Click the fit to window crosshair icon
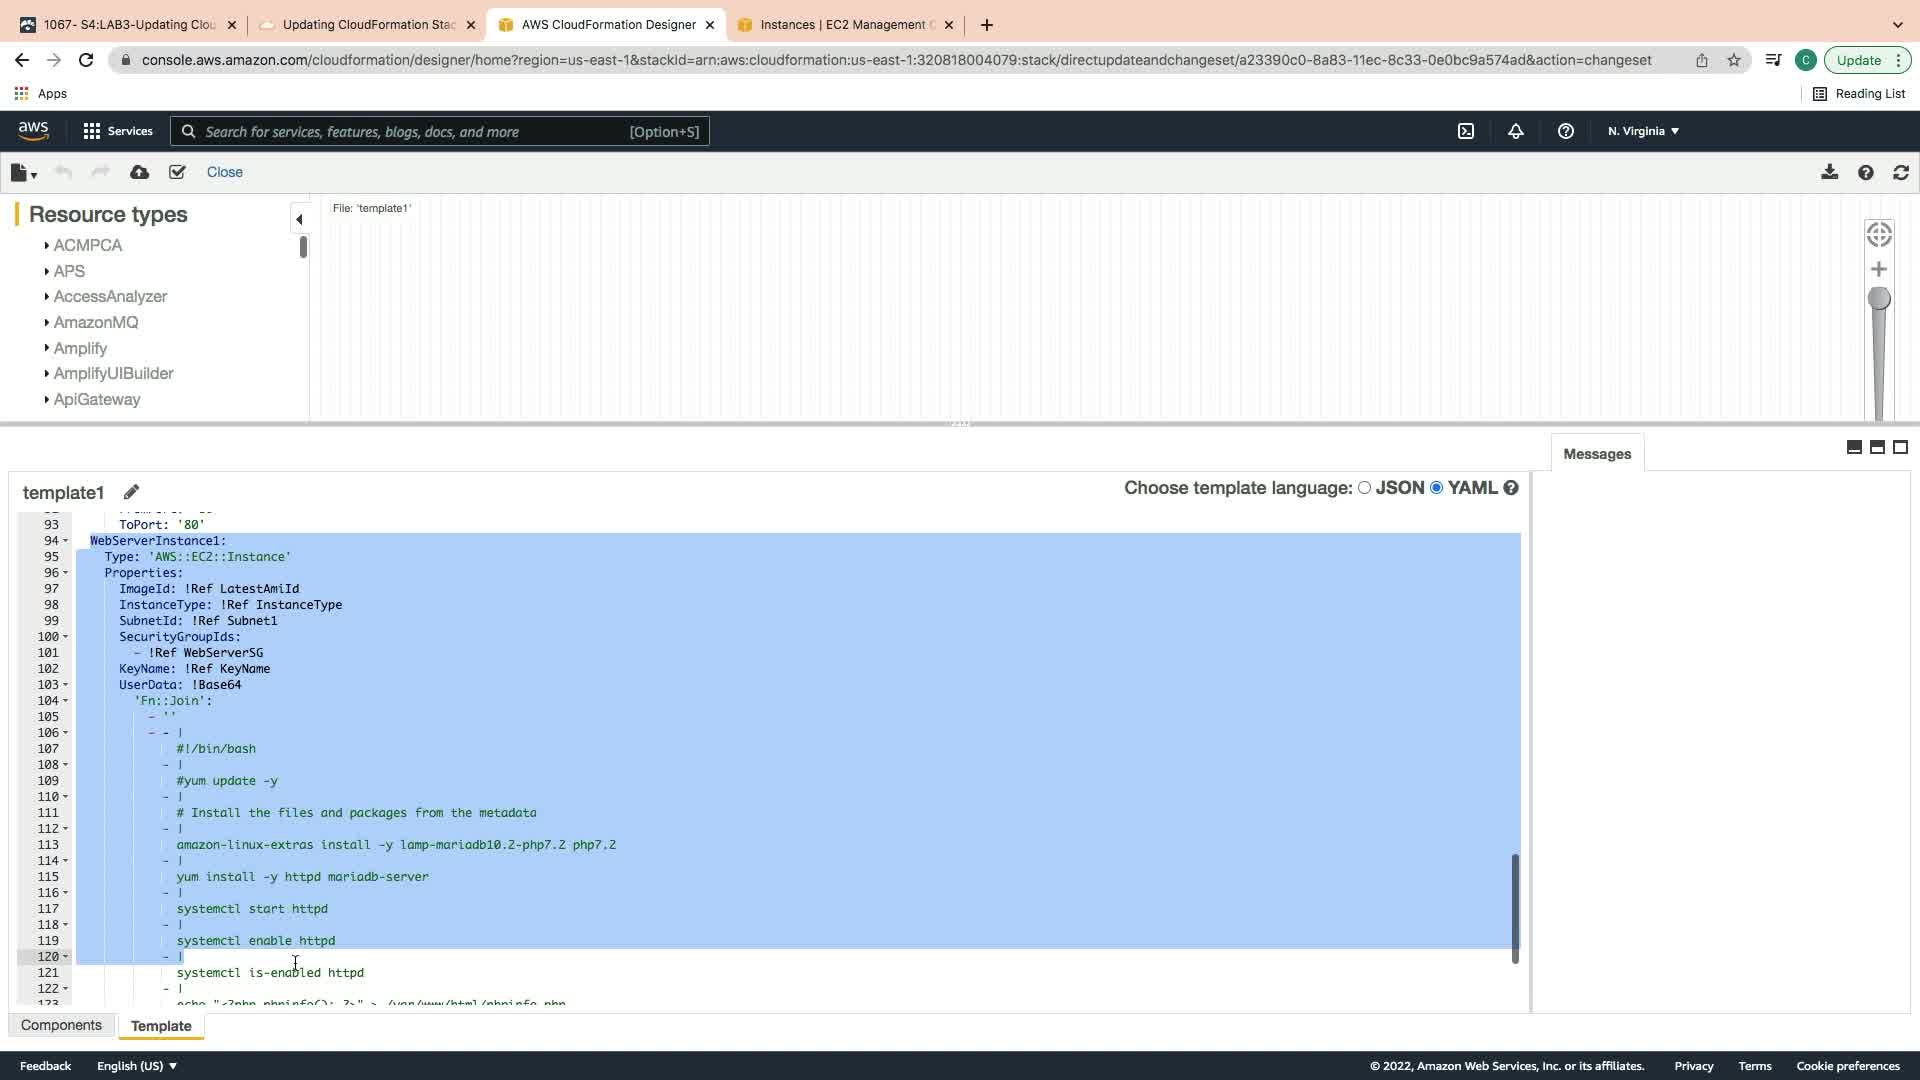The width and height of the screenshot is (1920, 1080). (1878, 234)
